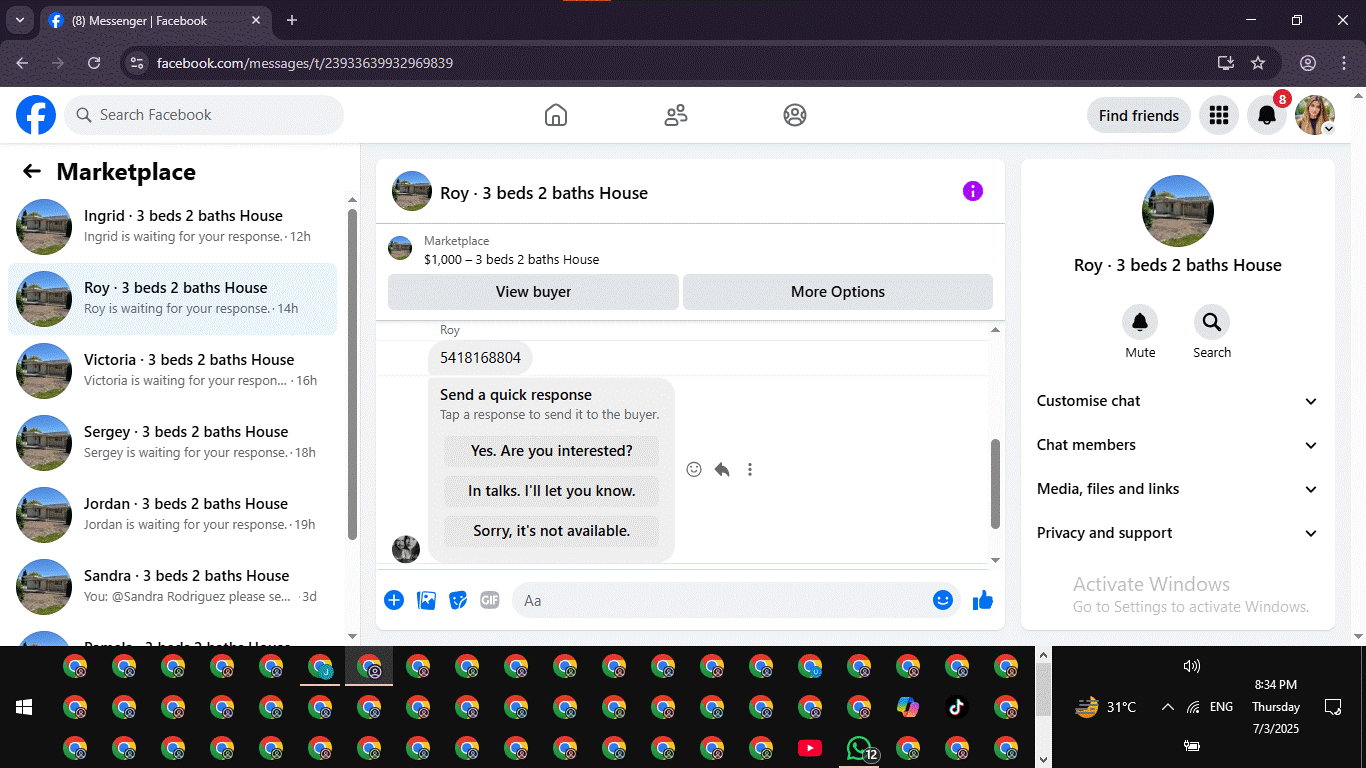Open the emoji picker in message box
The image size is (1366, 768).
click(x=942, y=600)
